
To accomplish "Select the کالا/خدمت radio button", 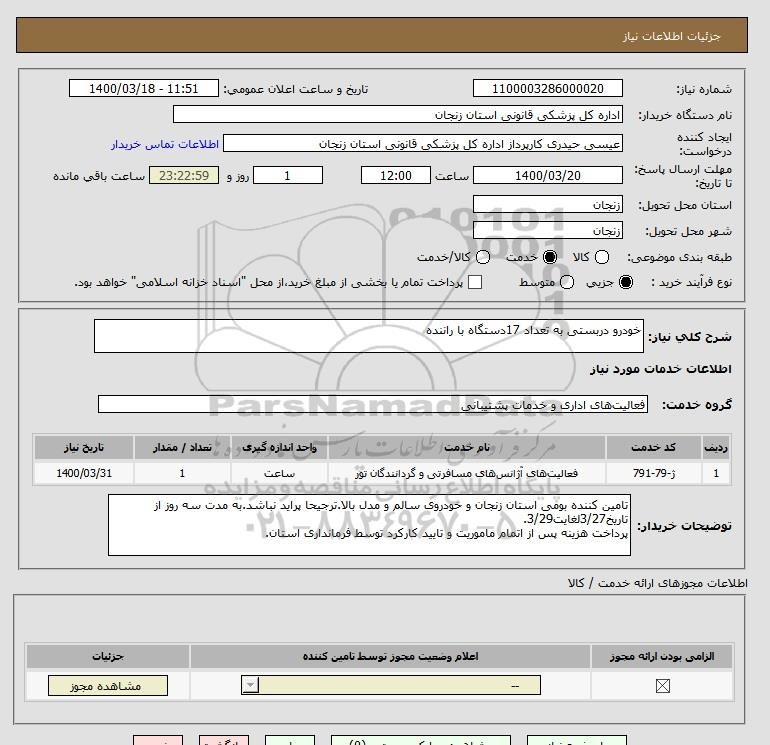I will click(x=483, y=257).
